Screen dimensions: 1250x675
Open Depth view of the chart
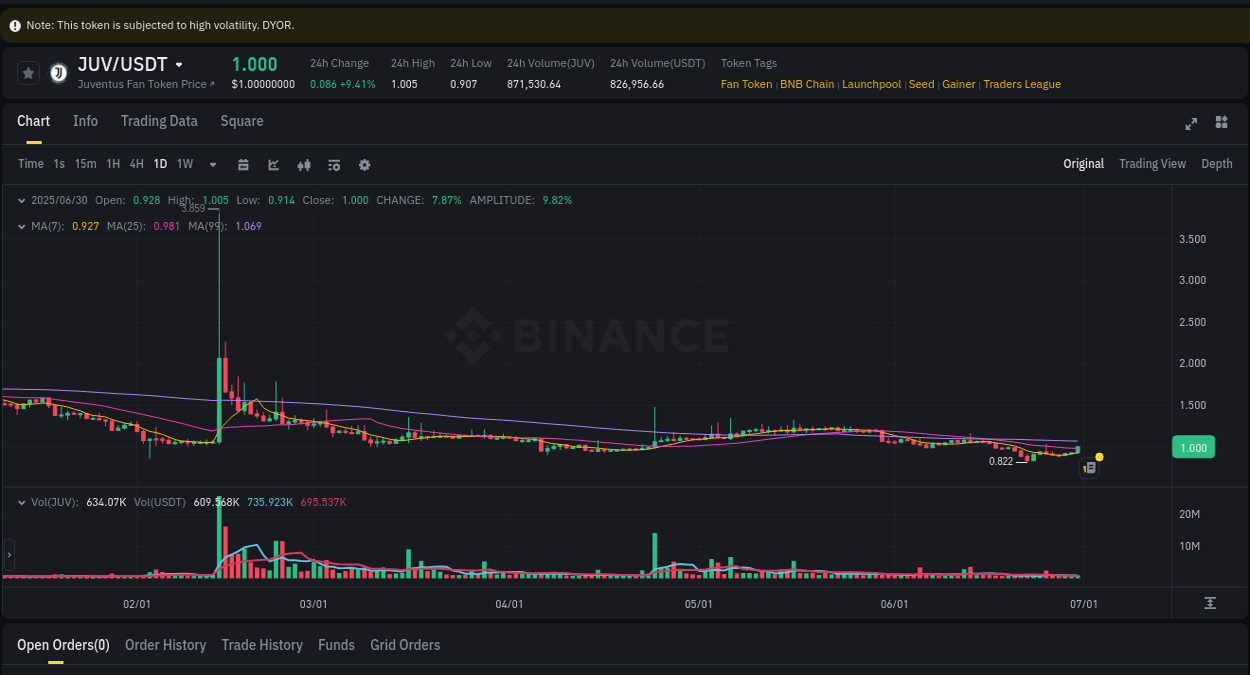pyautogui.click(x=1217, y=163)
